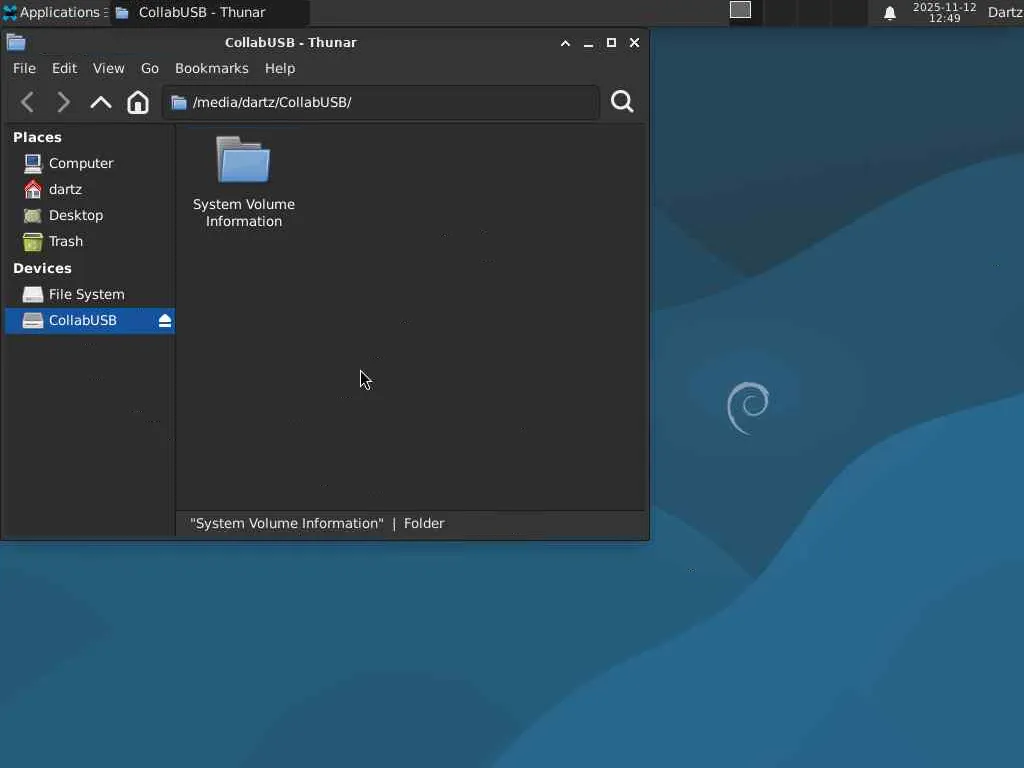The width and height of the screenshot is (1024, 768).
Task: Select CollabUSB label under Devices
Action: pos(83,321)
